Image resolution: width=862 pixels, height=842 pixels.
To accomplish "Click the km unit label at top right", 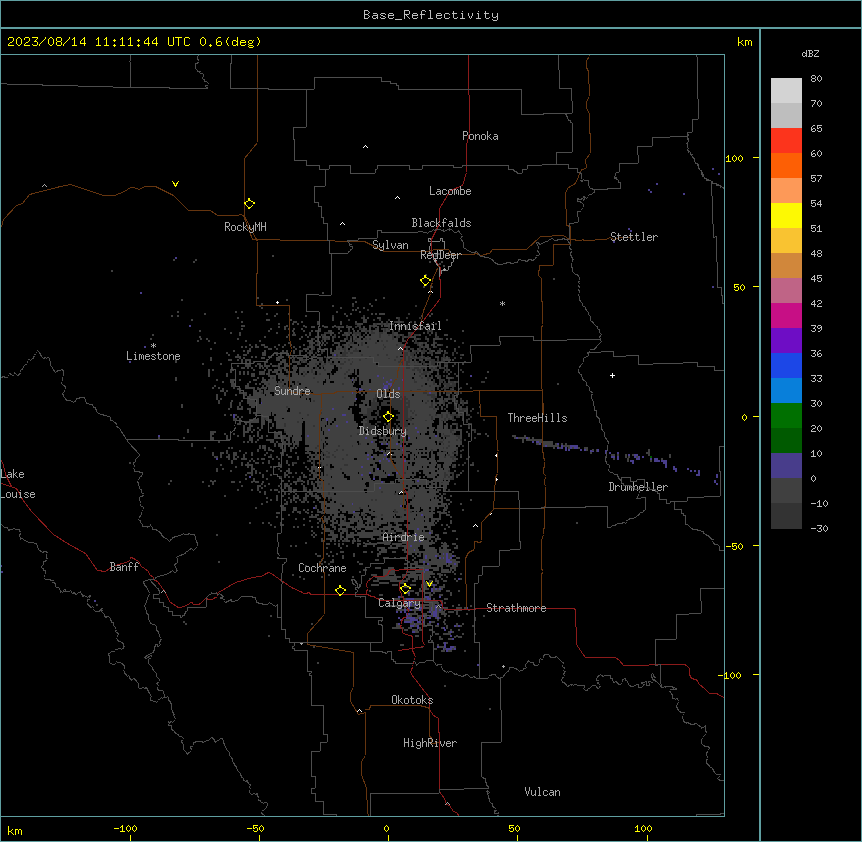I will tap(745, 42).
